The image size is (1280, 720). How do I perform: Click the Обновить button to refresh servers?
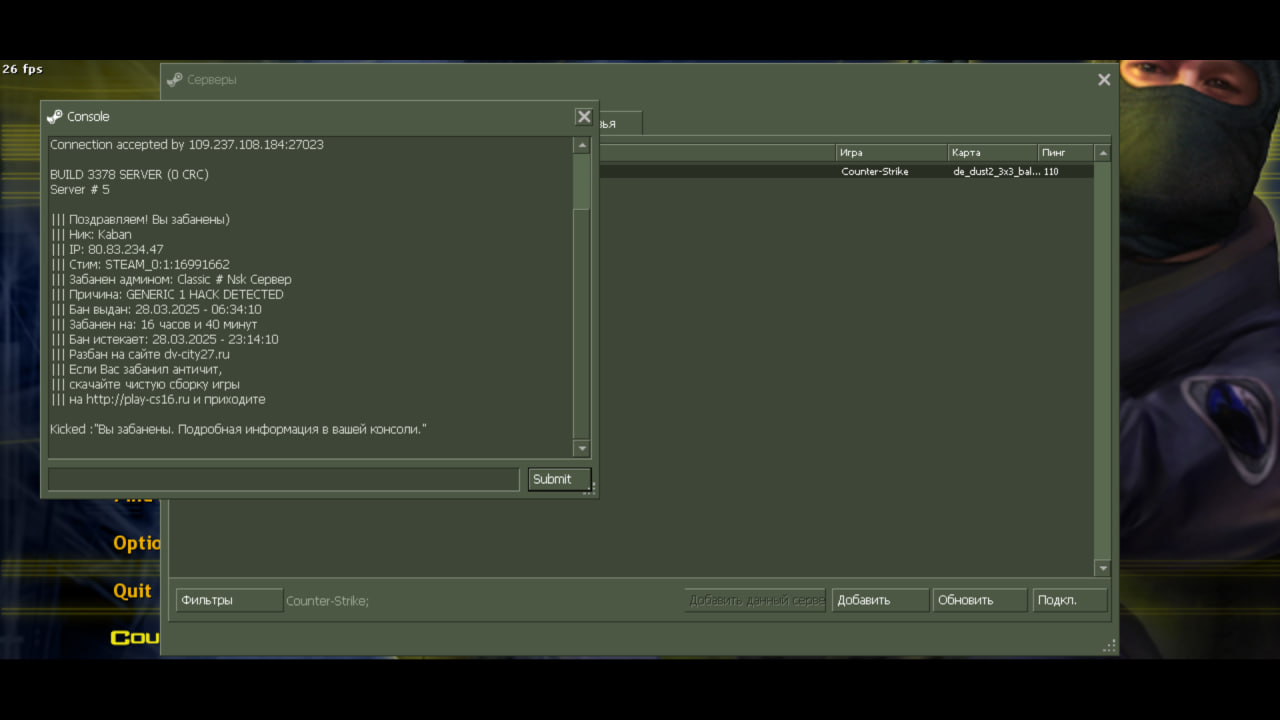pyautogui.click(x=980, y=600)
